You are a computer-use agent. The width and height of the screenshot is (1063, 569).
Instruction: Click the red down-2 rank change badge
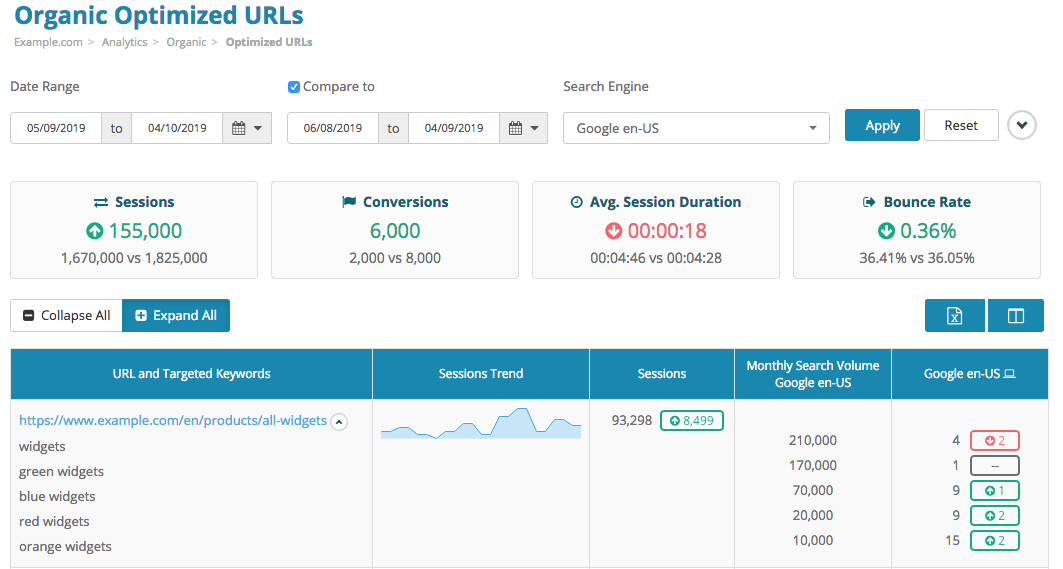coord(994,440)
